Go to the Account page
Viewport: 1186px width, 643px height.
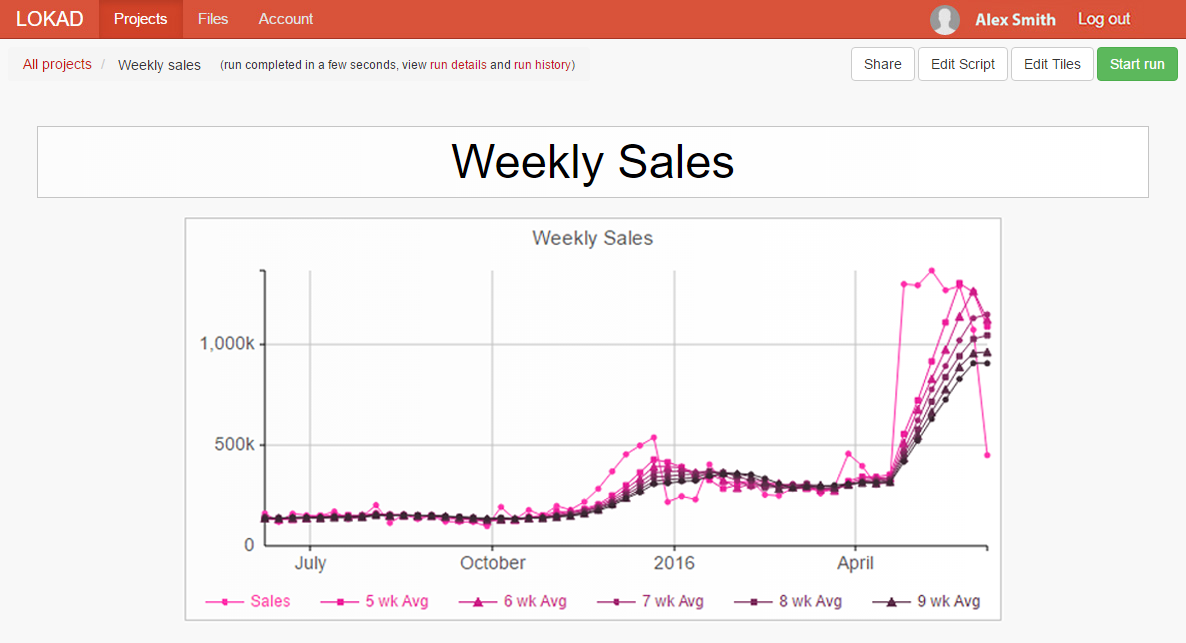click(285, 19)
